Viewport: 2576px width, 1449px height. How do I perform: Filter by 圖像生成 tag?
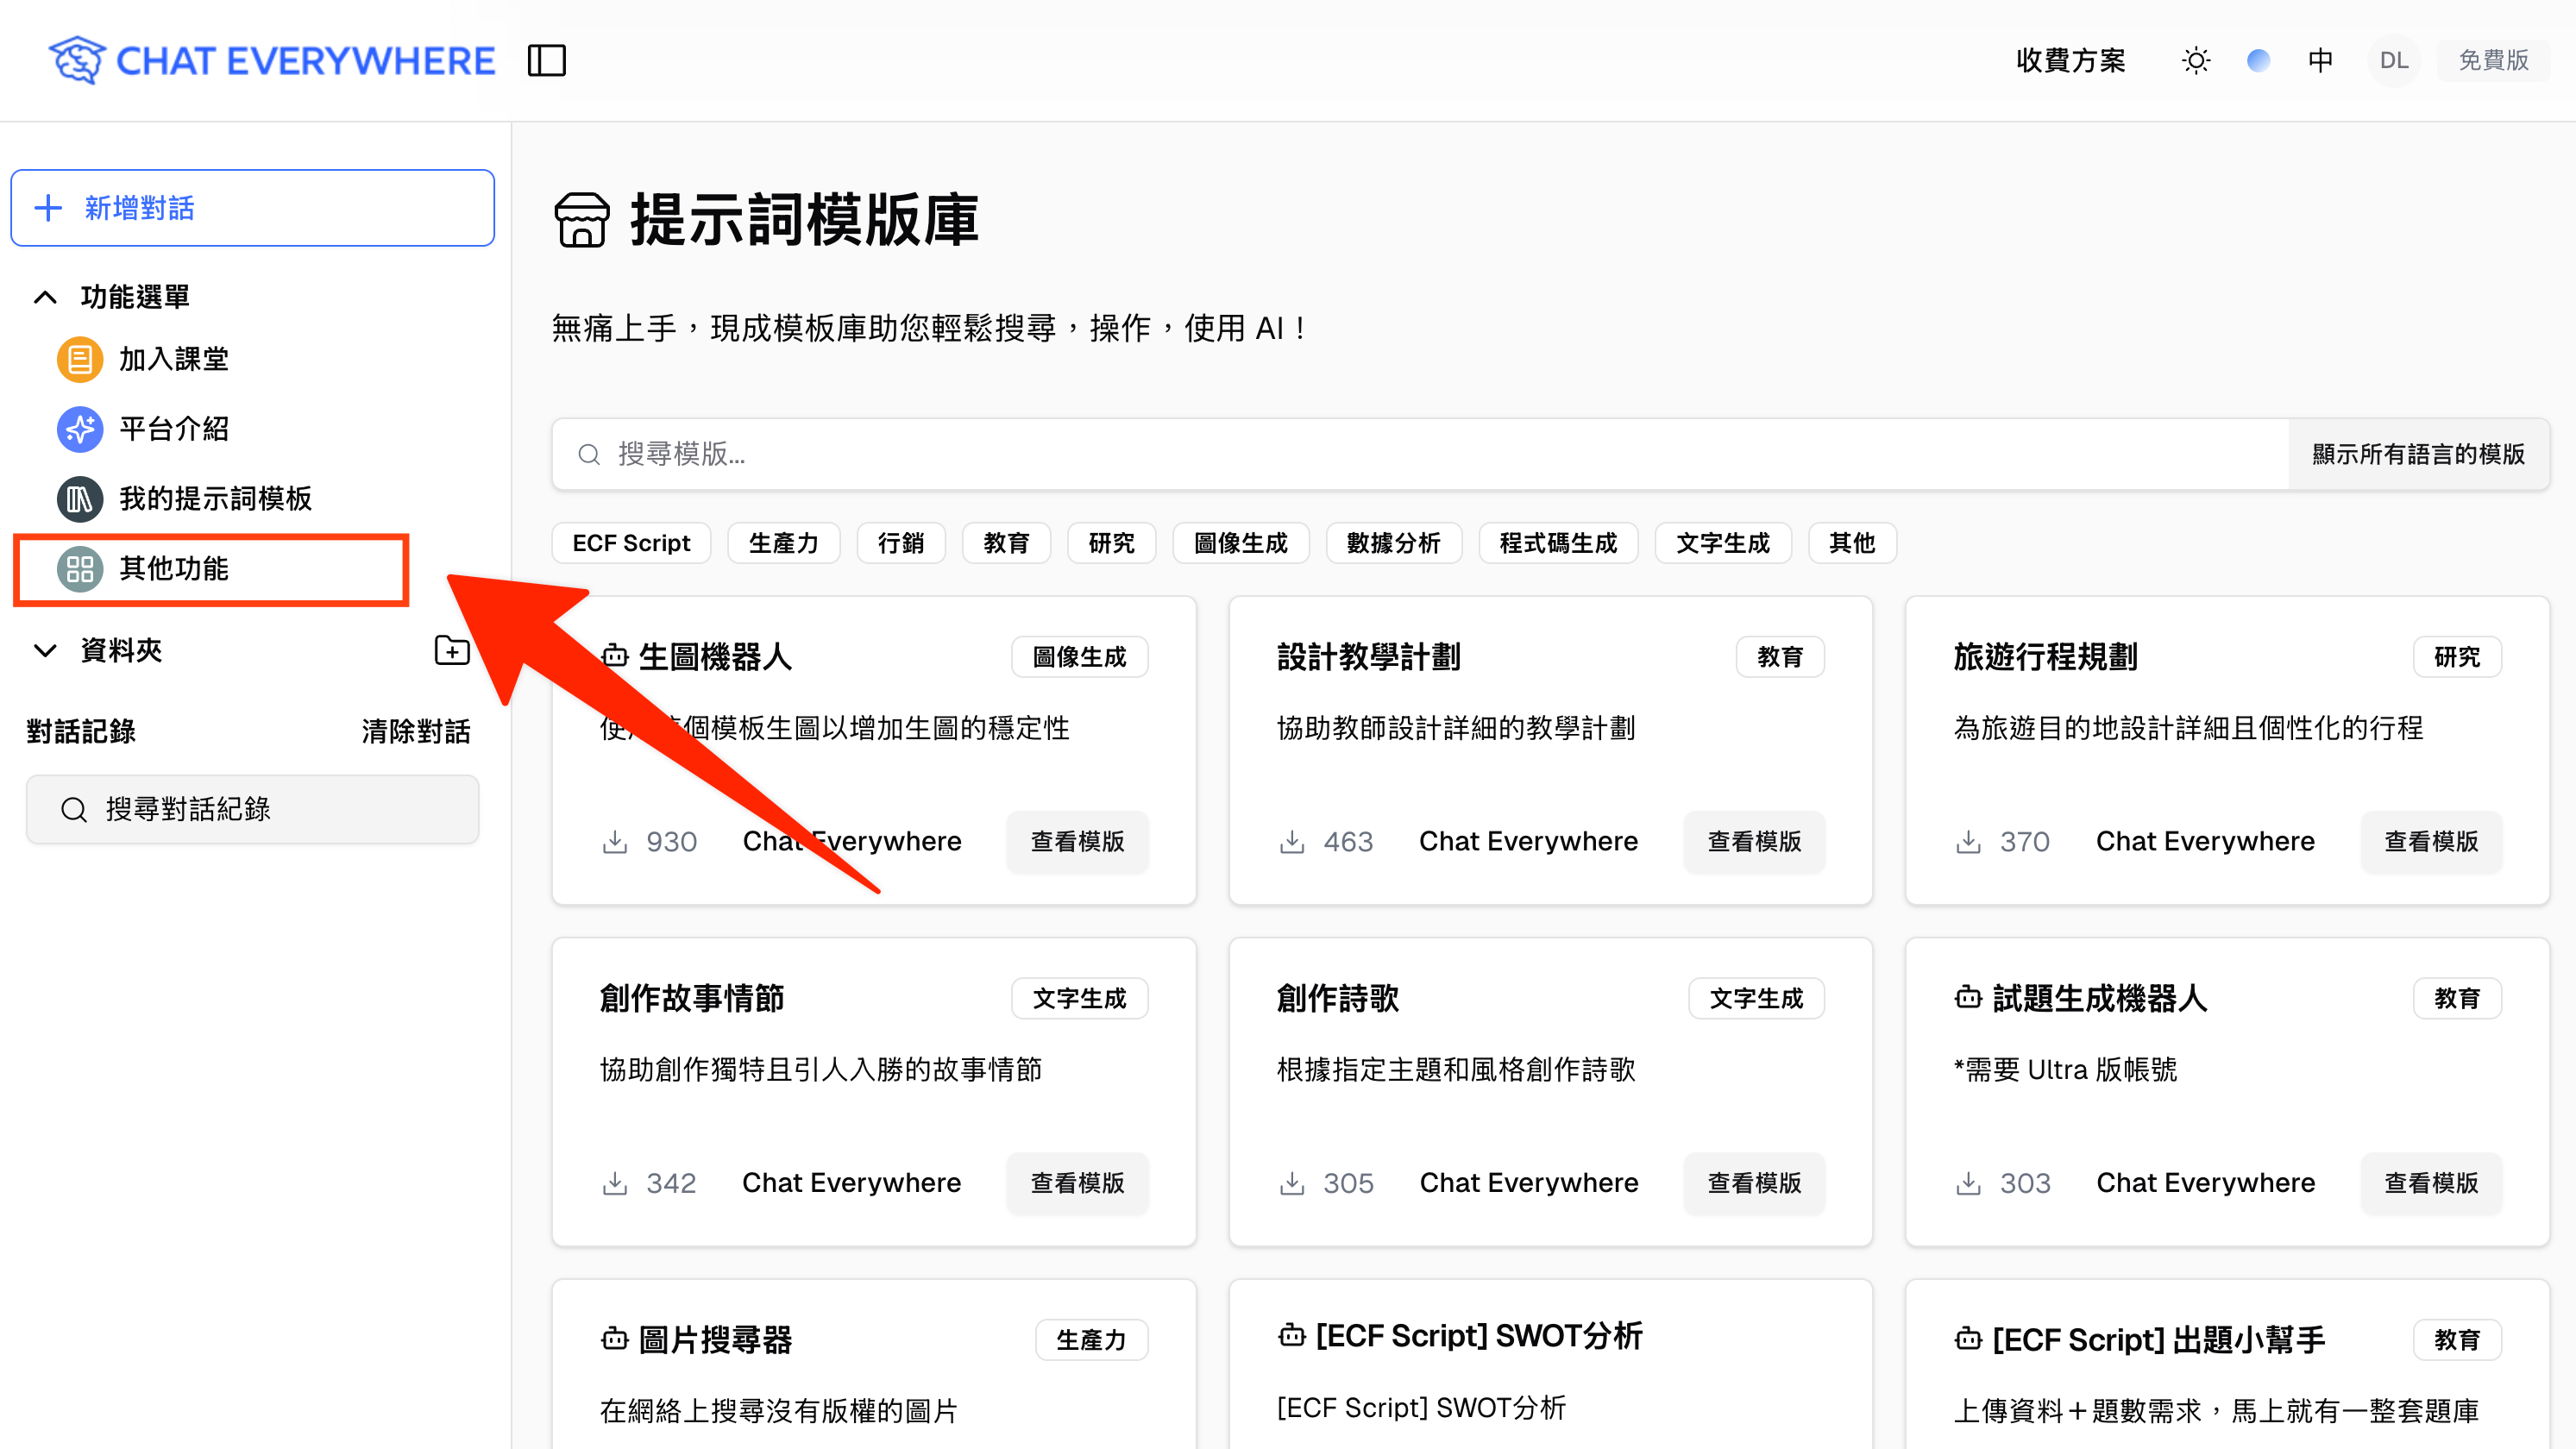[x=1241, y=543]
